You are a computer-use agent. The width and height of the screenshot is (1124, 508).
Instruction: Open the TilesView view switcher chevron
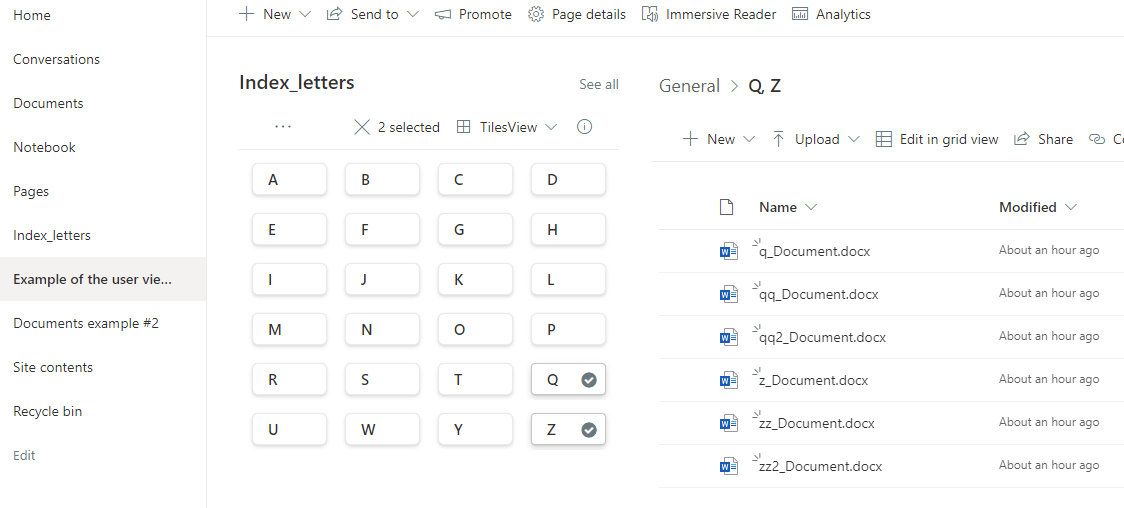[551, 128]
